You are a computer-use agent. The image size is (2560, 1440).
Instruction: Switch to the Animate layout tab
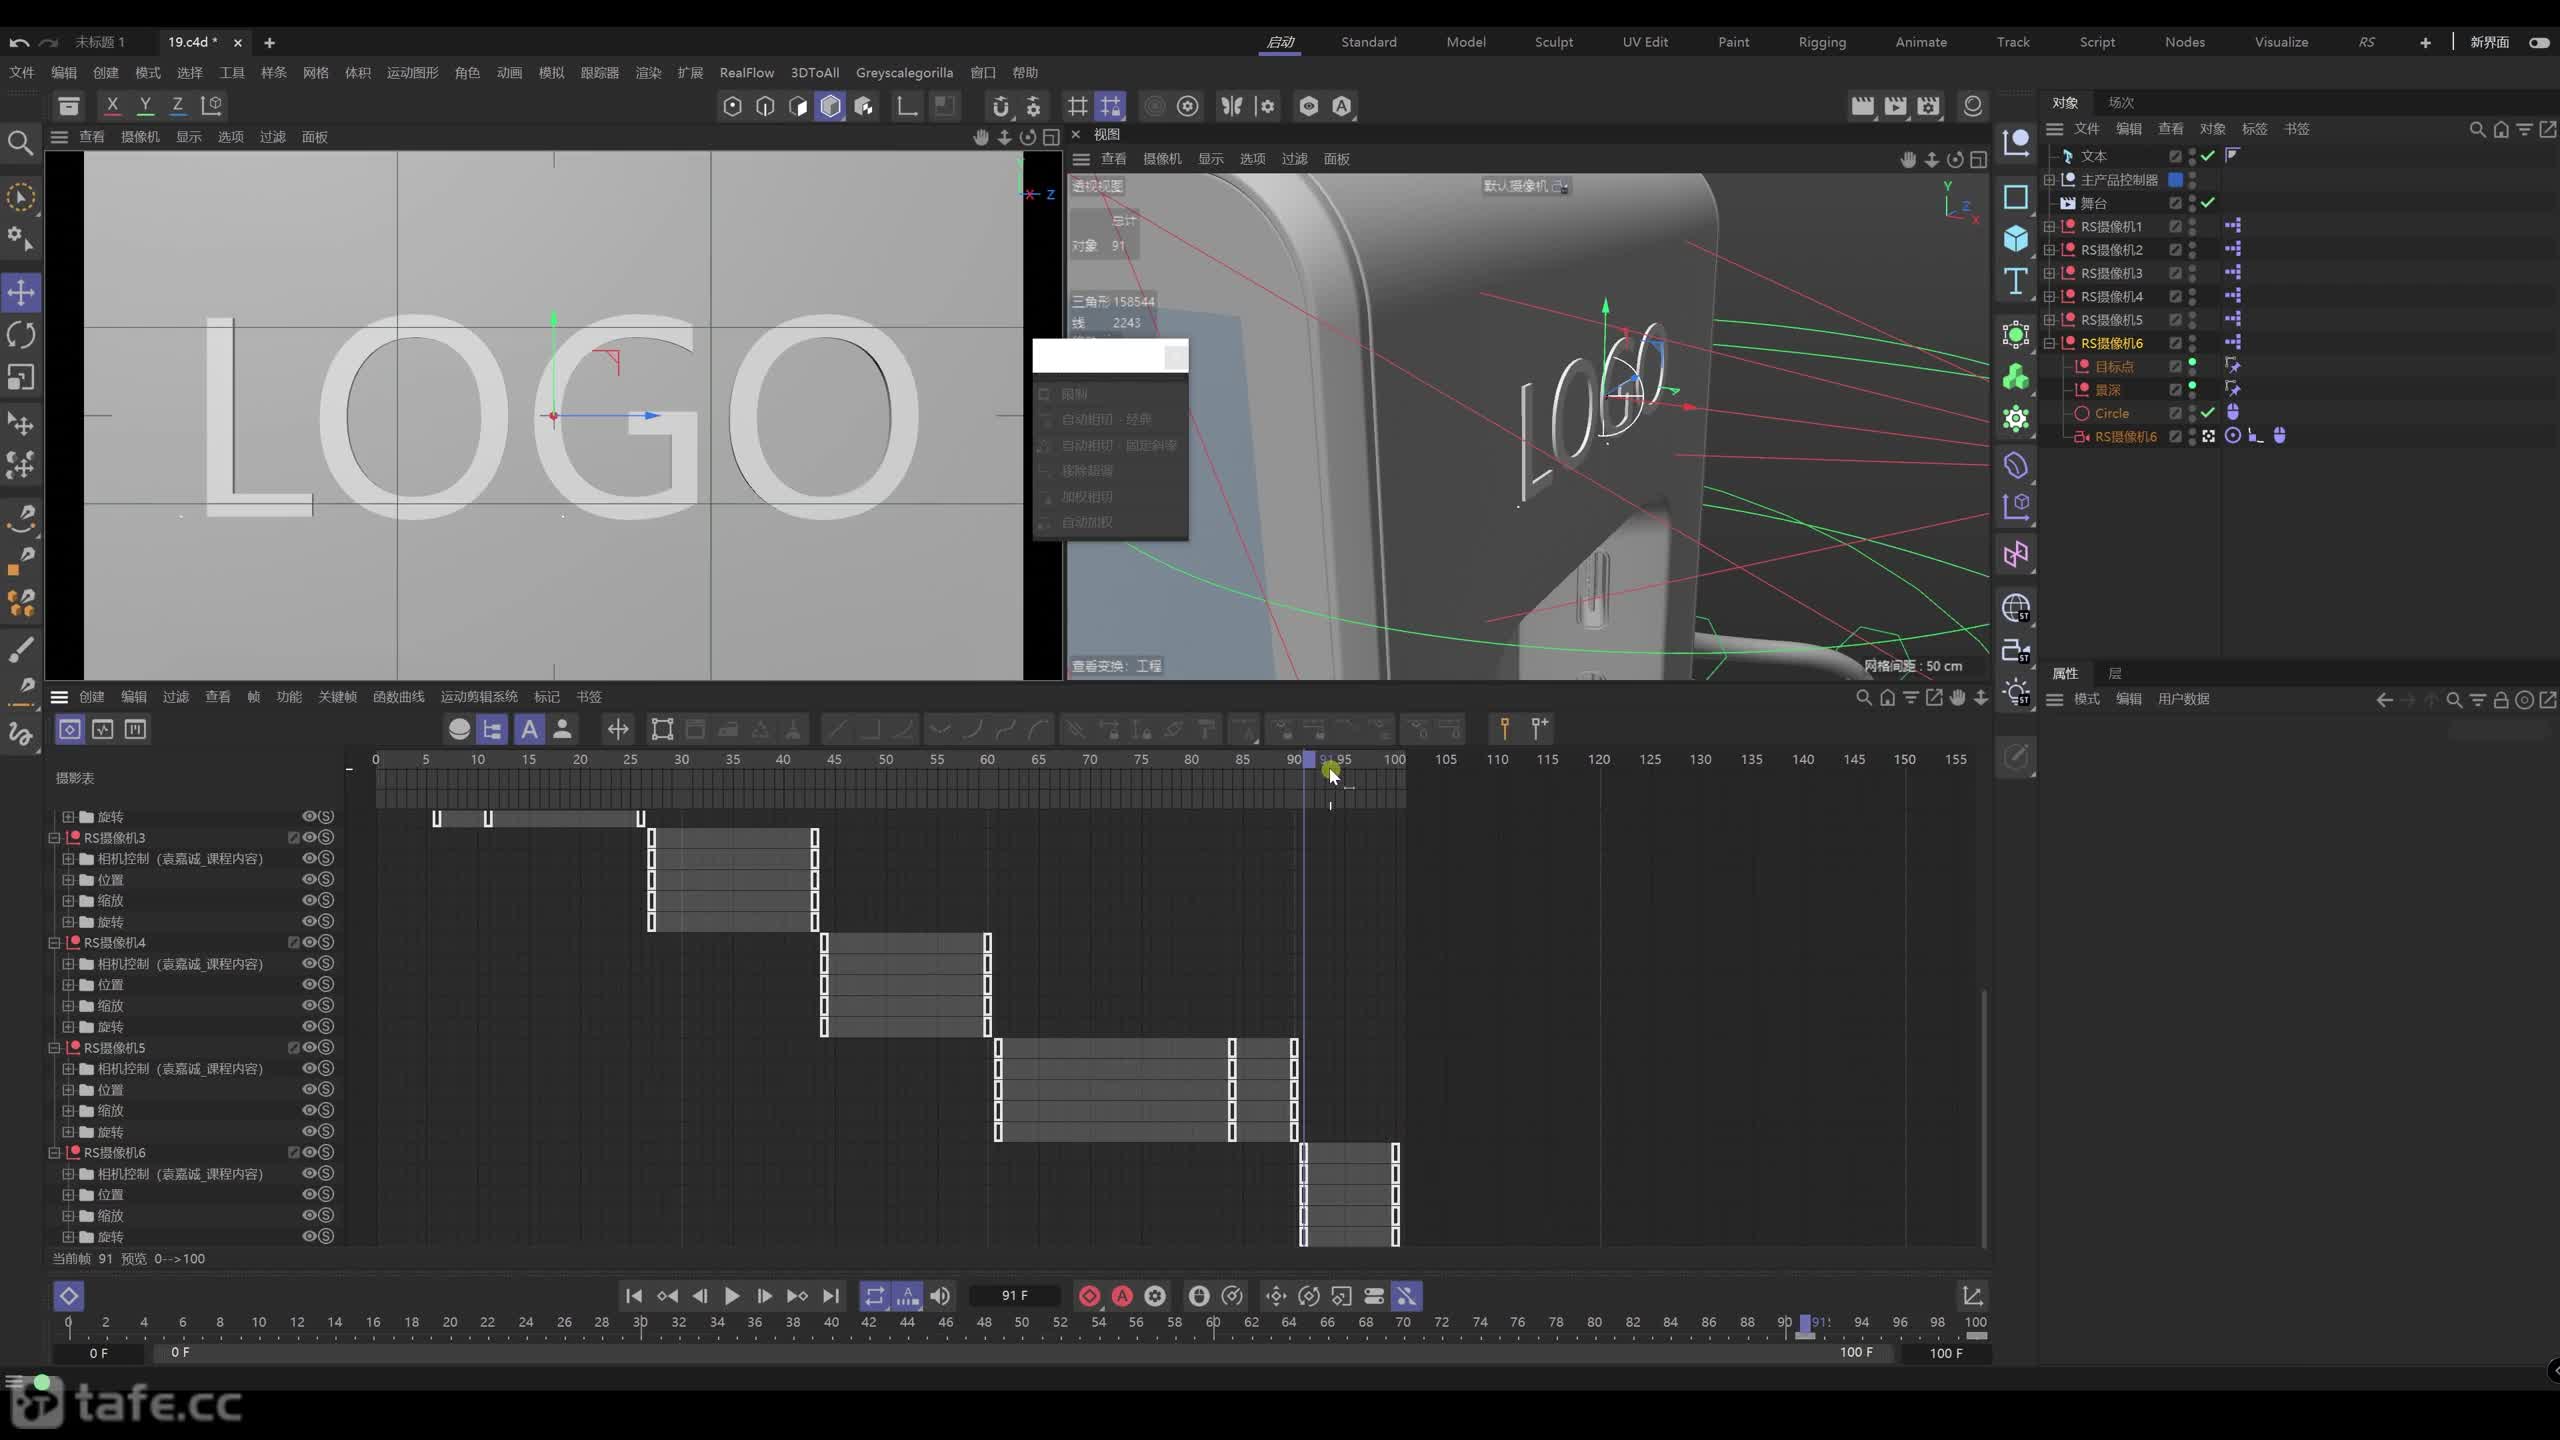[1921, 42]
